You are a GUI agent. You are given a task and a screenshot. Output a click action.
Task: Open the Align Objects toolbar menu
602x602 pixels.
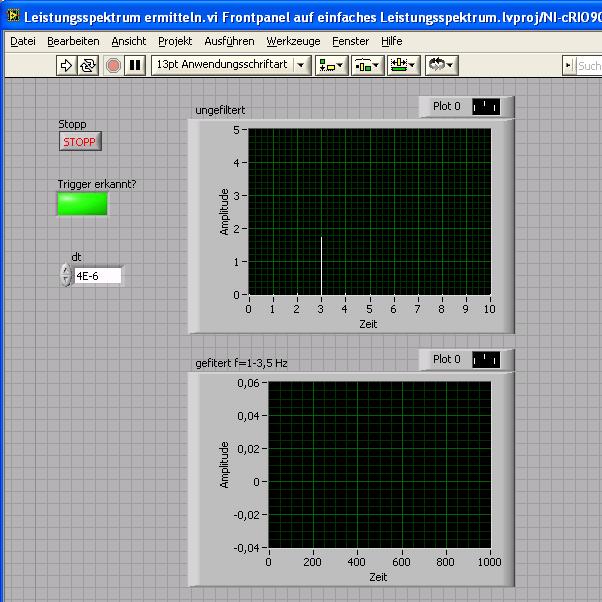(x=331, y=65)
